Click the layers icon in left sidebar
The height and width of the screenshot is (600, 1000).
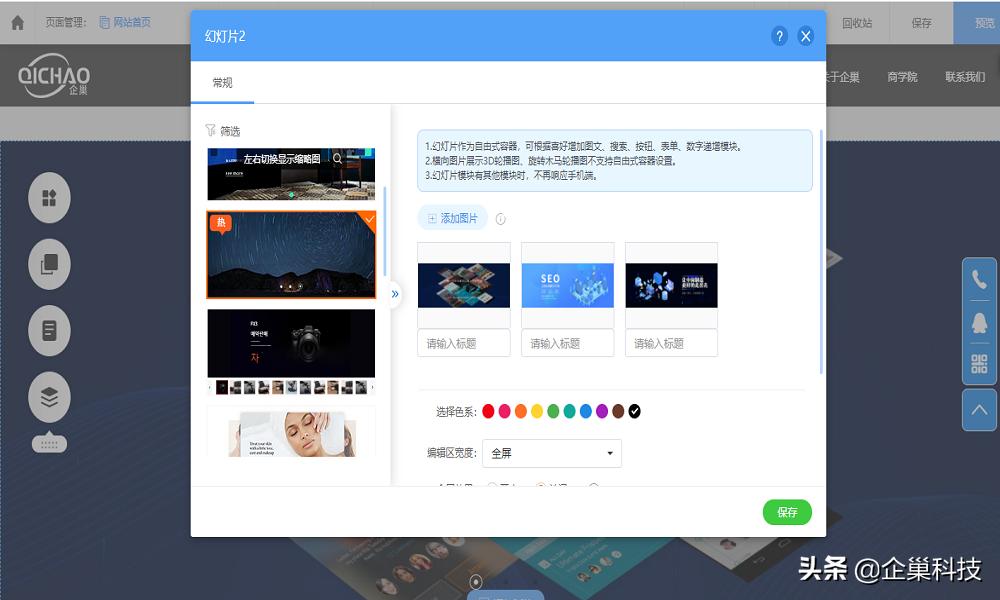point(48,399)
